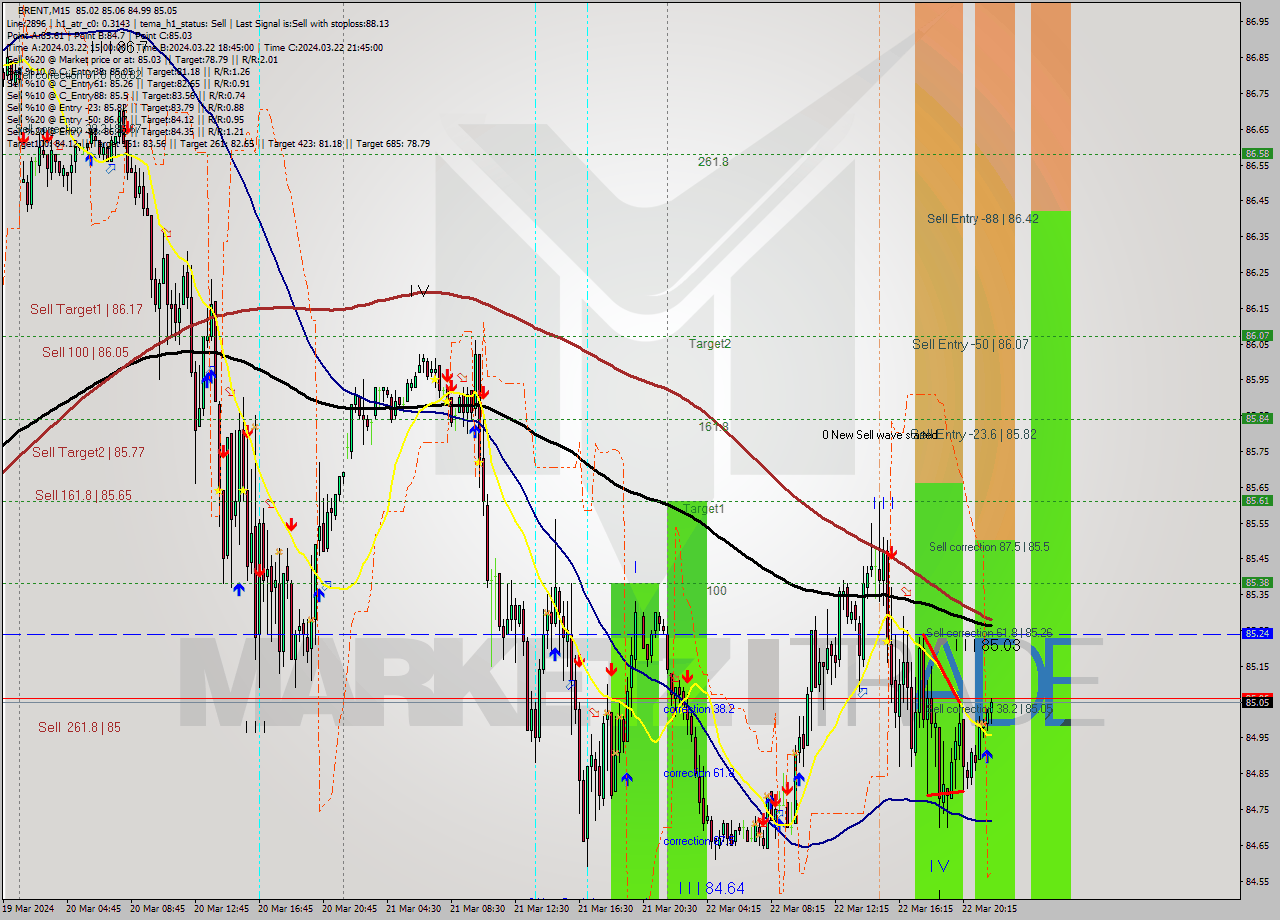Click the 'Target1' label on the chart

[703, 509]
